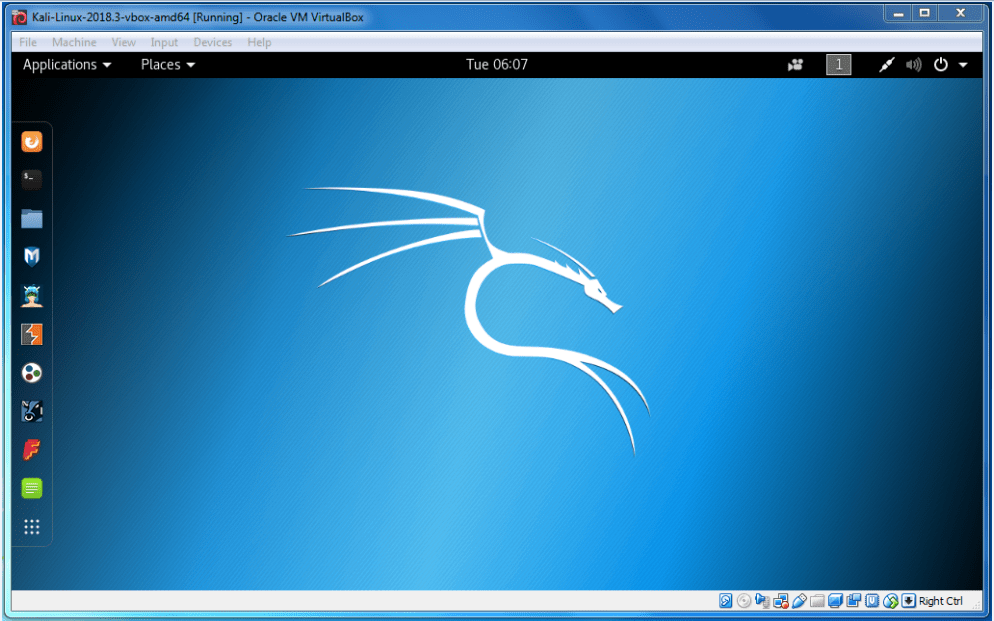
Task: Click display monitor icon in status bar
Action: (x=836, y=601)
